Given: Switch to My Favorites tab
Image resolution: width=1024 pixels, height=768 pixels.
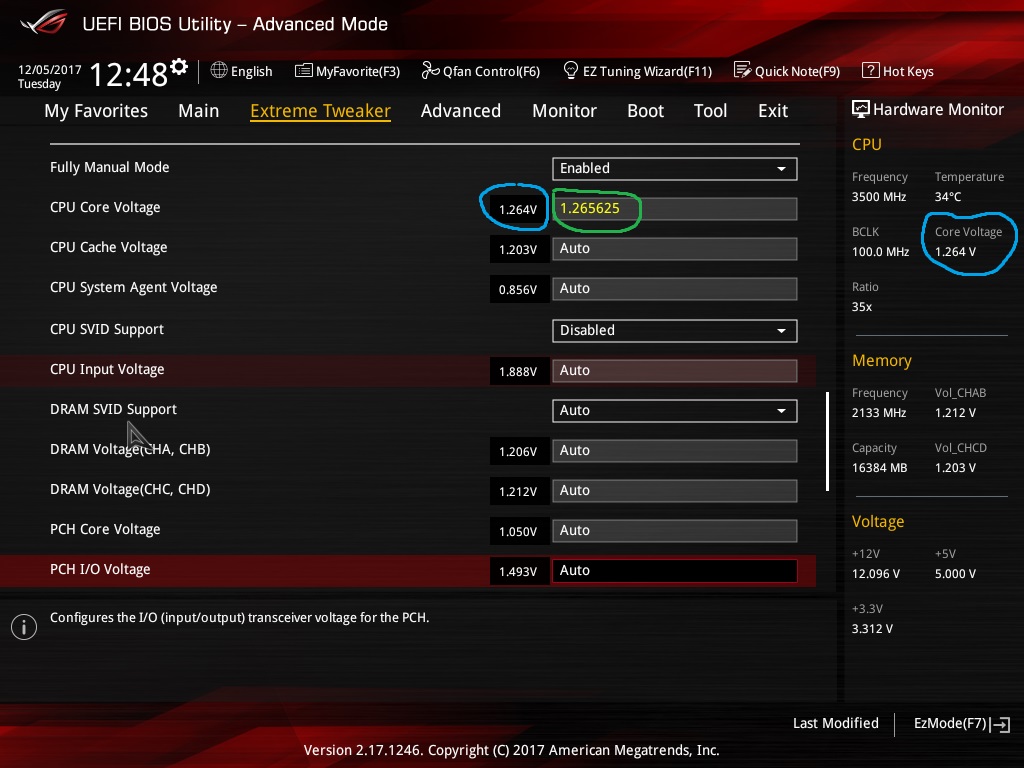Looking at the screenshot, I should coord(96,111).
